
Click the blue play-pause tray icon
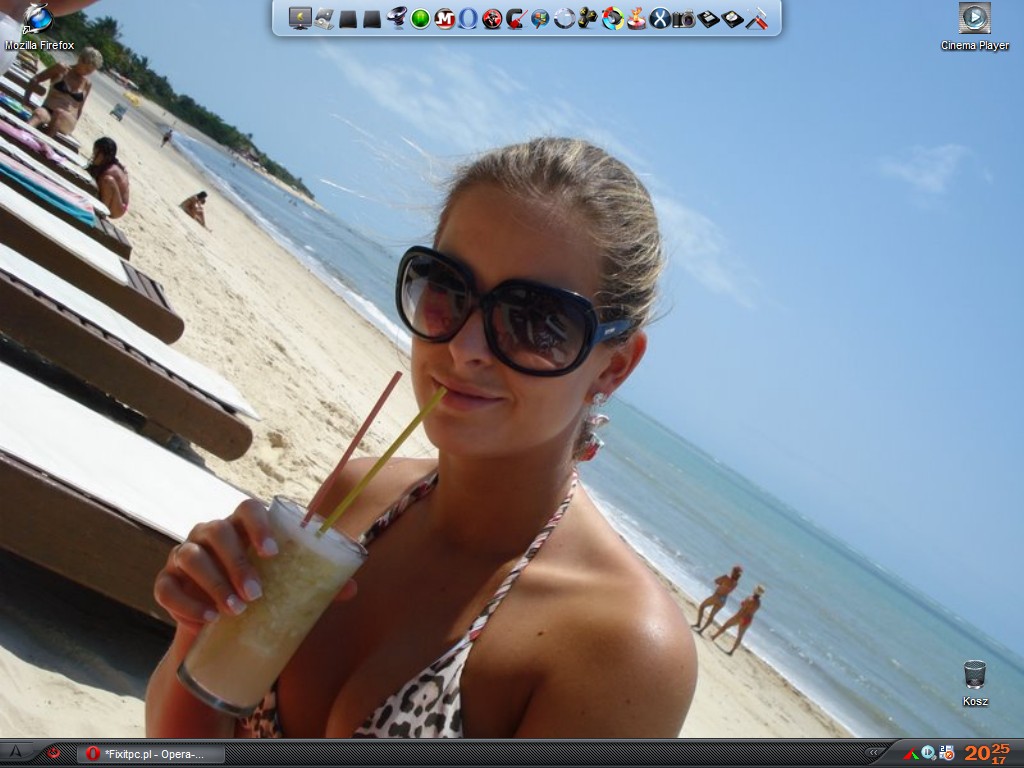click(928, 753)
